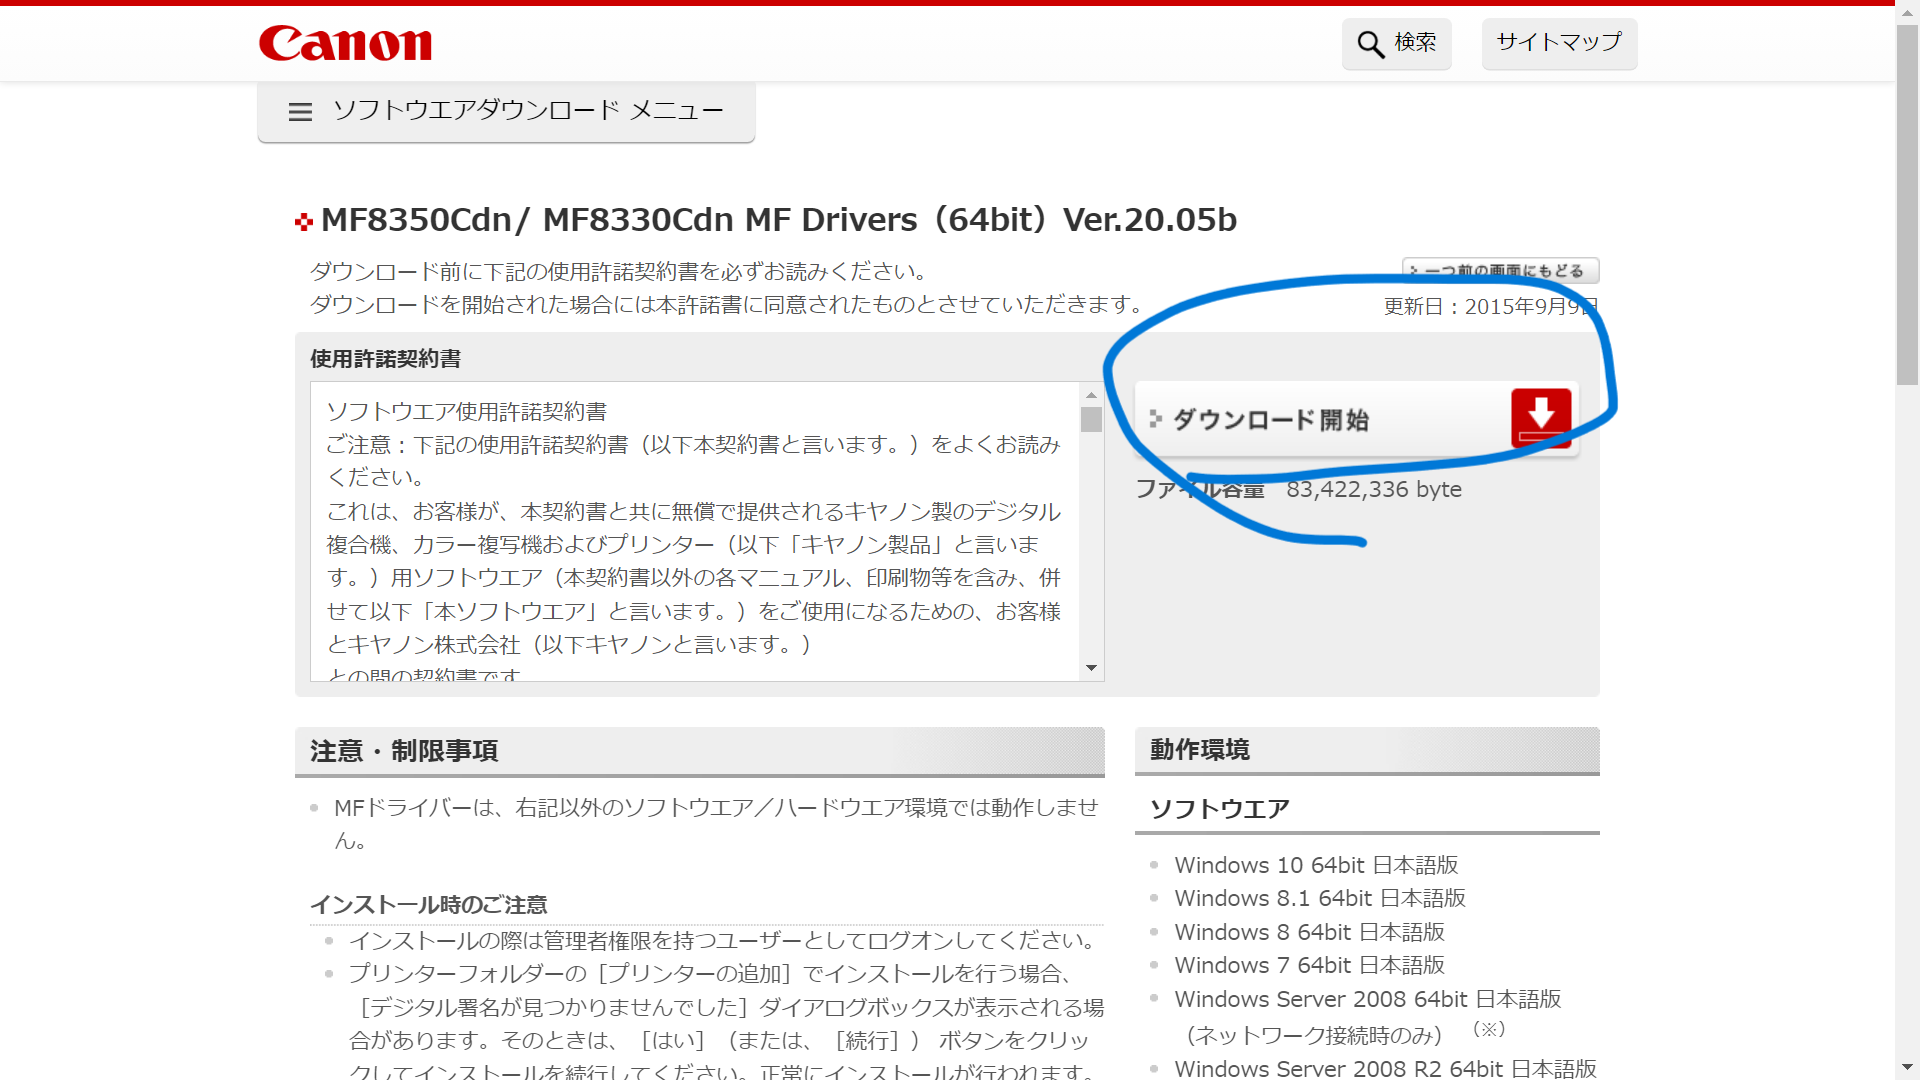Click the up arrow of the license scrollbar
Viewport: 1920px width, 1080px height.
(1091, 394)
